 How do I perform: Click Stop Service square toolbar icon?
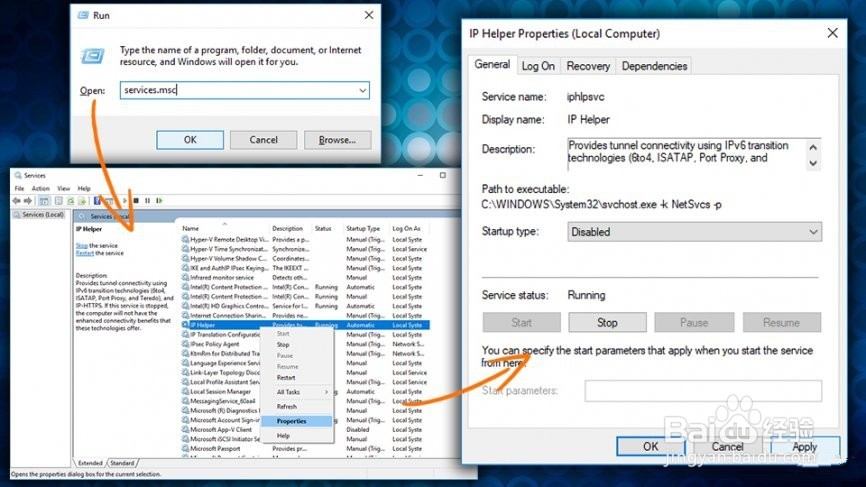point(136,200)
